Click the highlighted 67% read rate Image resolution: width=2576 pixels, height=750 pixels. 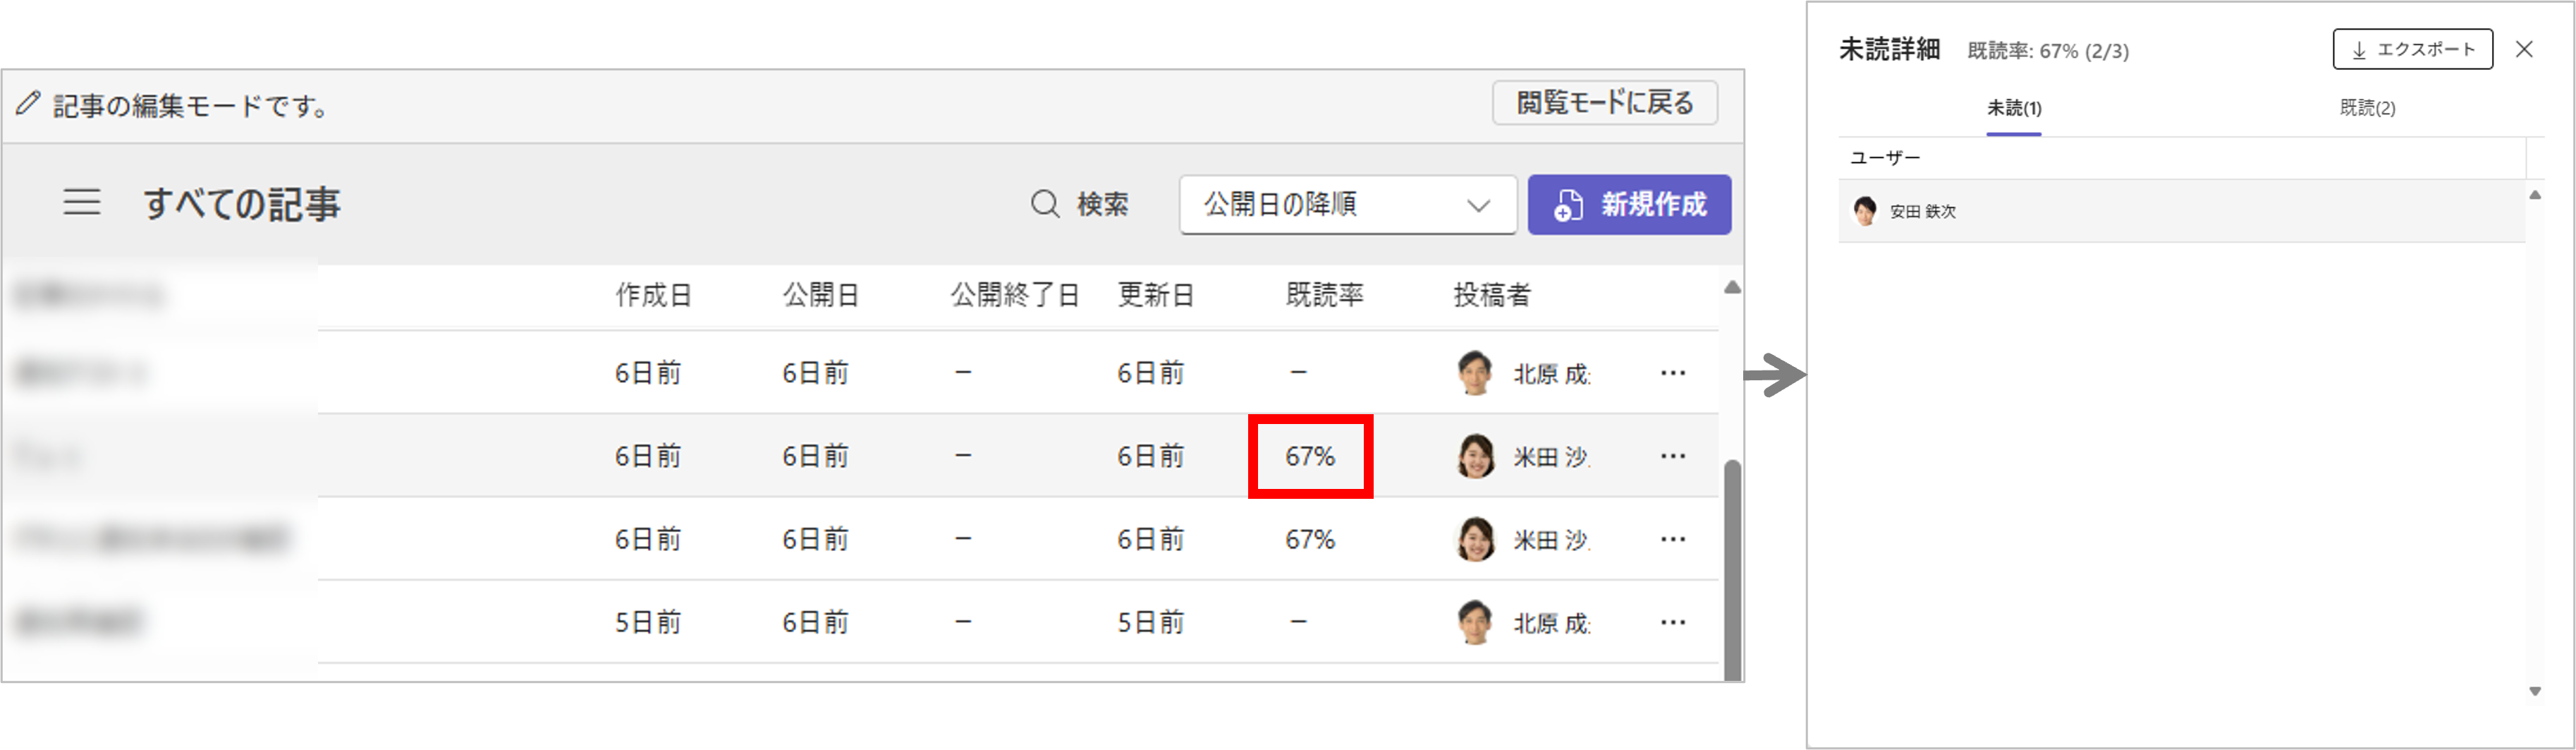(x=1310, y=456)
